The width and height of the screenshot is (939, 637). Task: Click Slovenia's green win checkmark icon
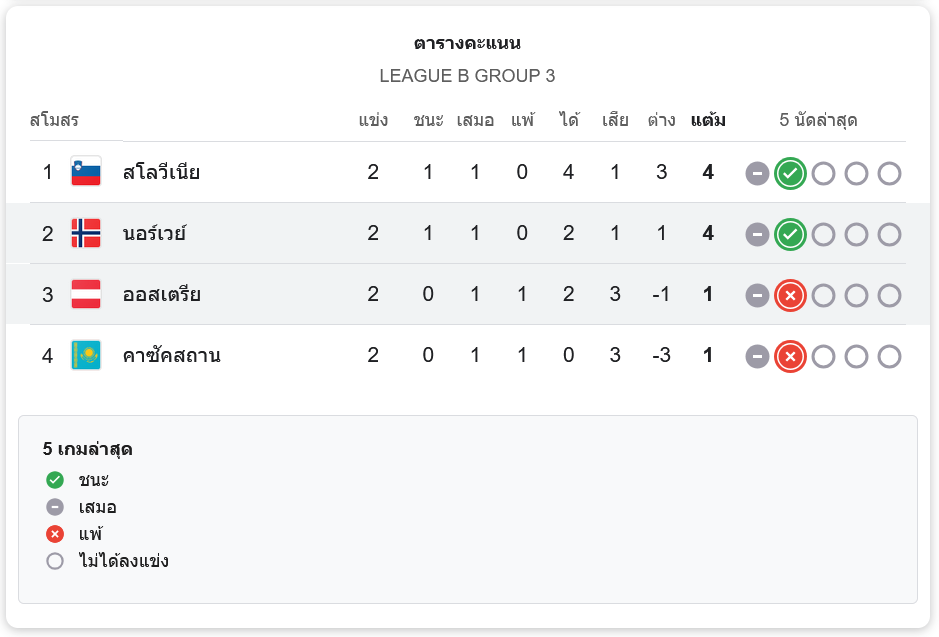click(790, 174)
